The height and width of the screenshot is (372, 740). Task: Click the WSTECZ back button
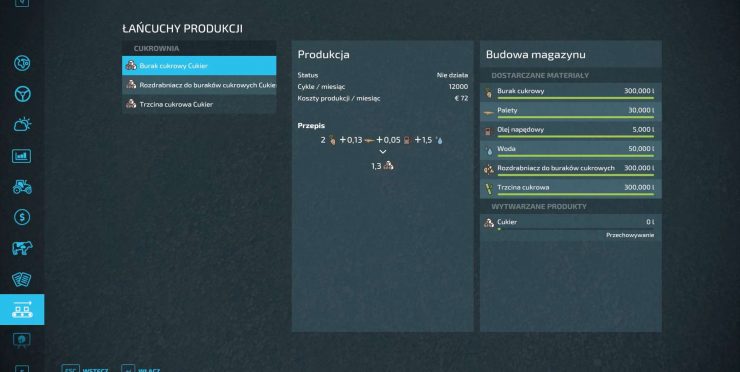coord(85,369)
